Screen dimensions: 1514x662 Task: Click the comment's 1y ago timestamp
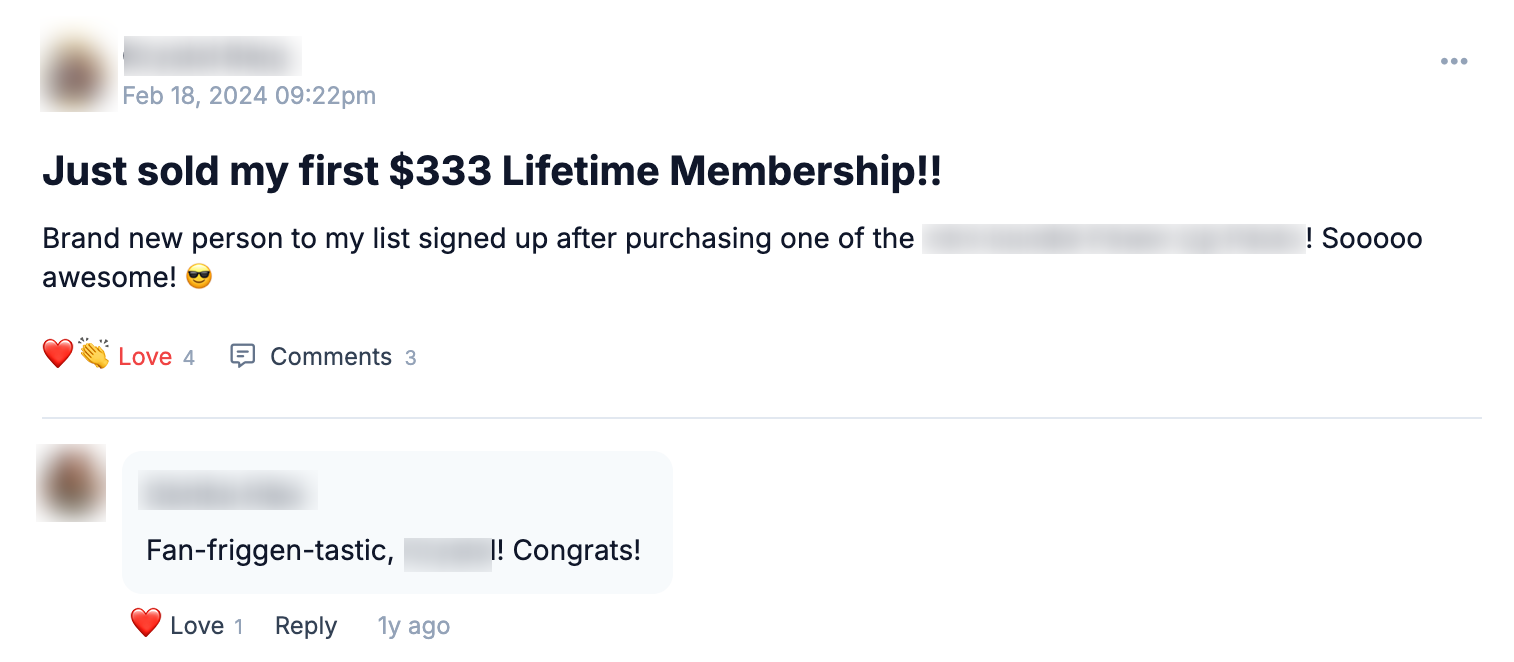[414, 626]
